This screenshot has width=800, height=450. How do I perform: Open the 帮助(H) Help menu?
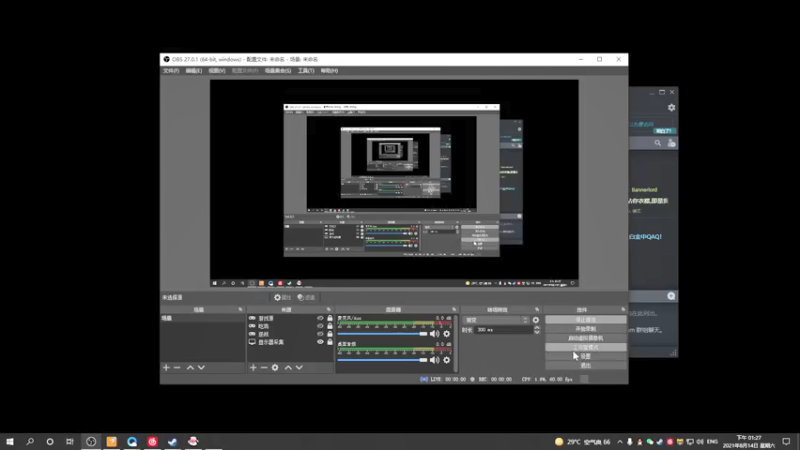click(329, 71)
